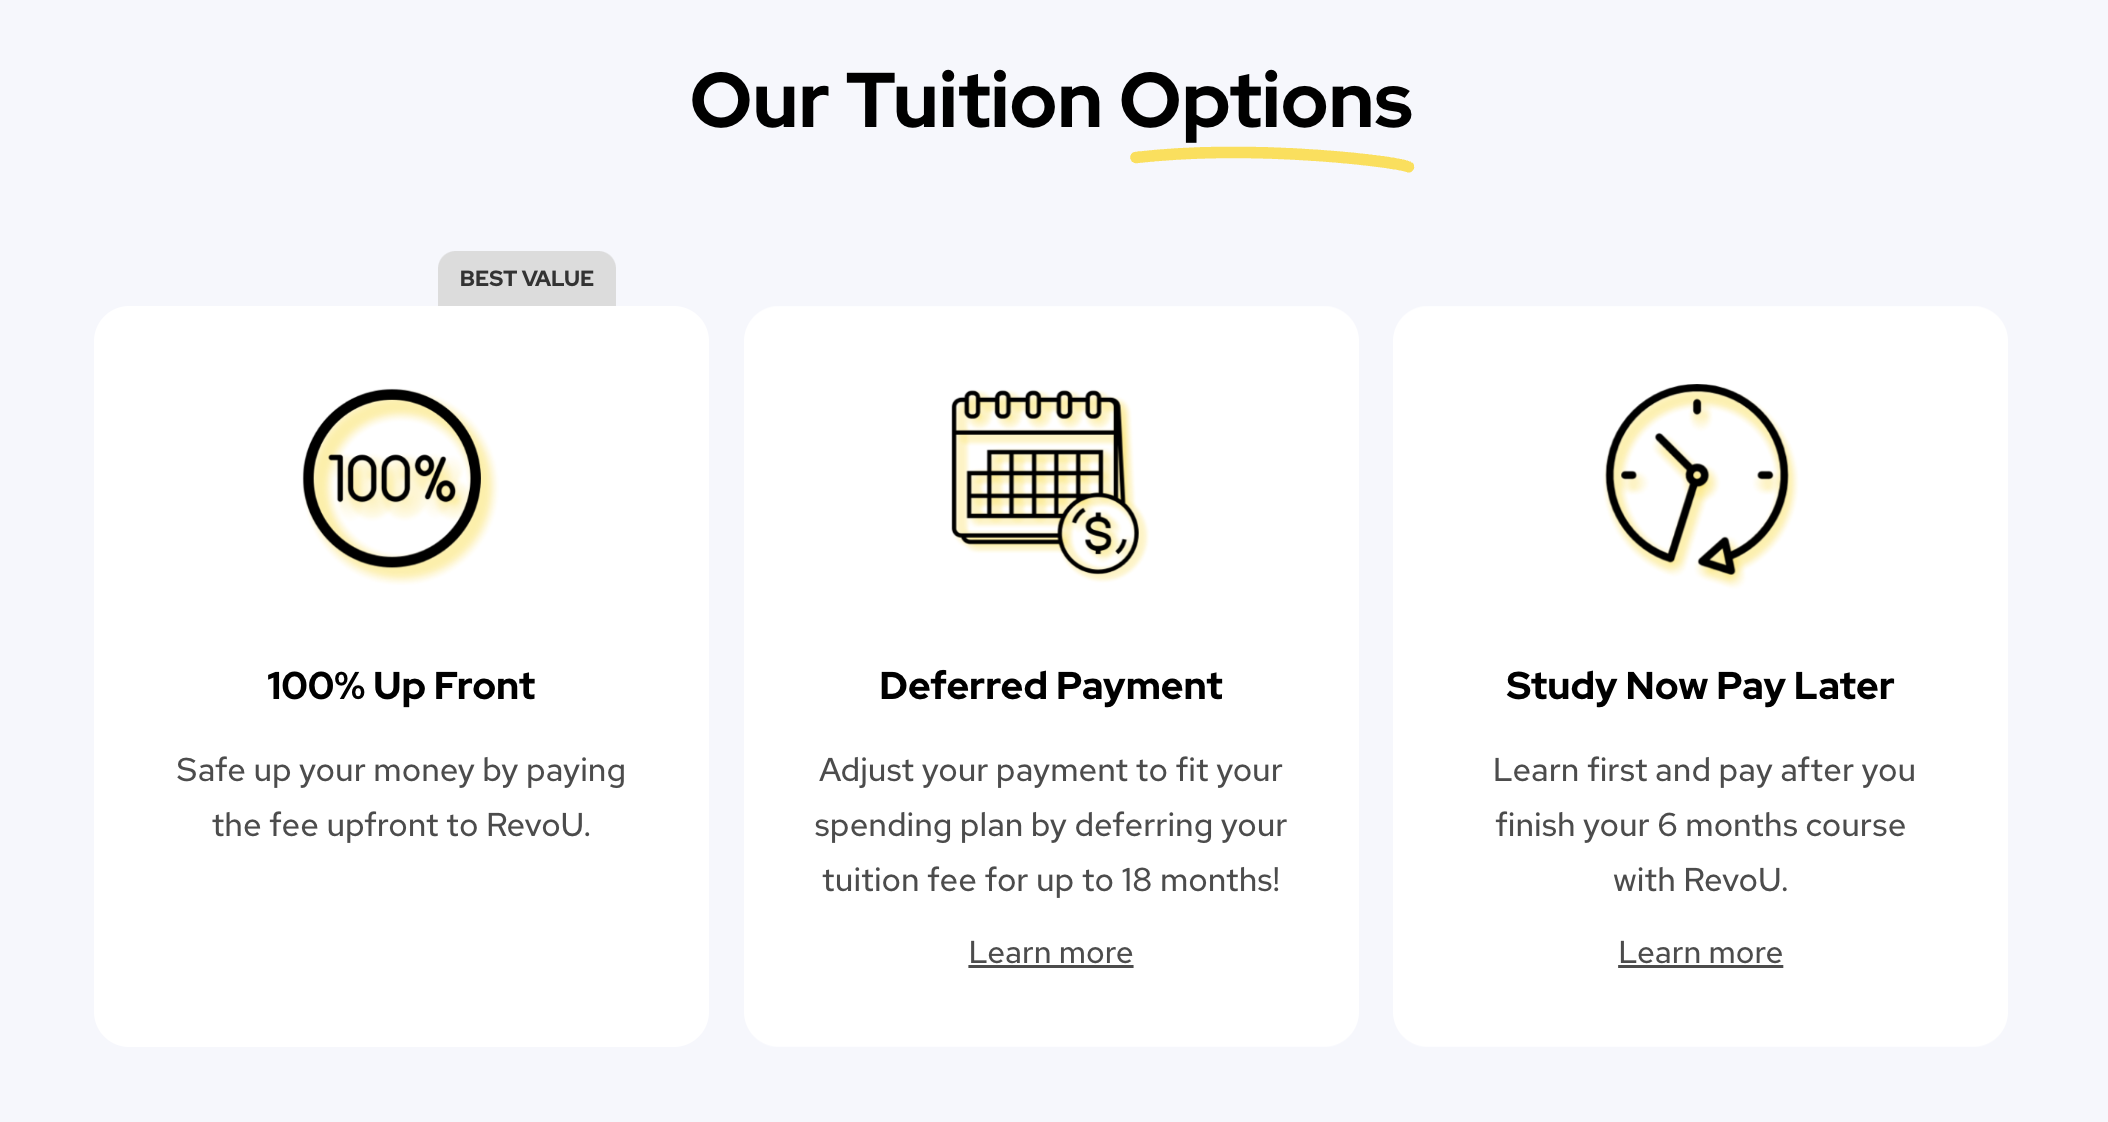This screenshot has width=2108, height=1122.
Task: Click the BEST VALUE badge
Action: 527,278
